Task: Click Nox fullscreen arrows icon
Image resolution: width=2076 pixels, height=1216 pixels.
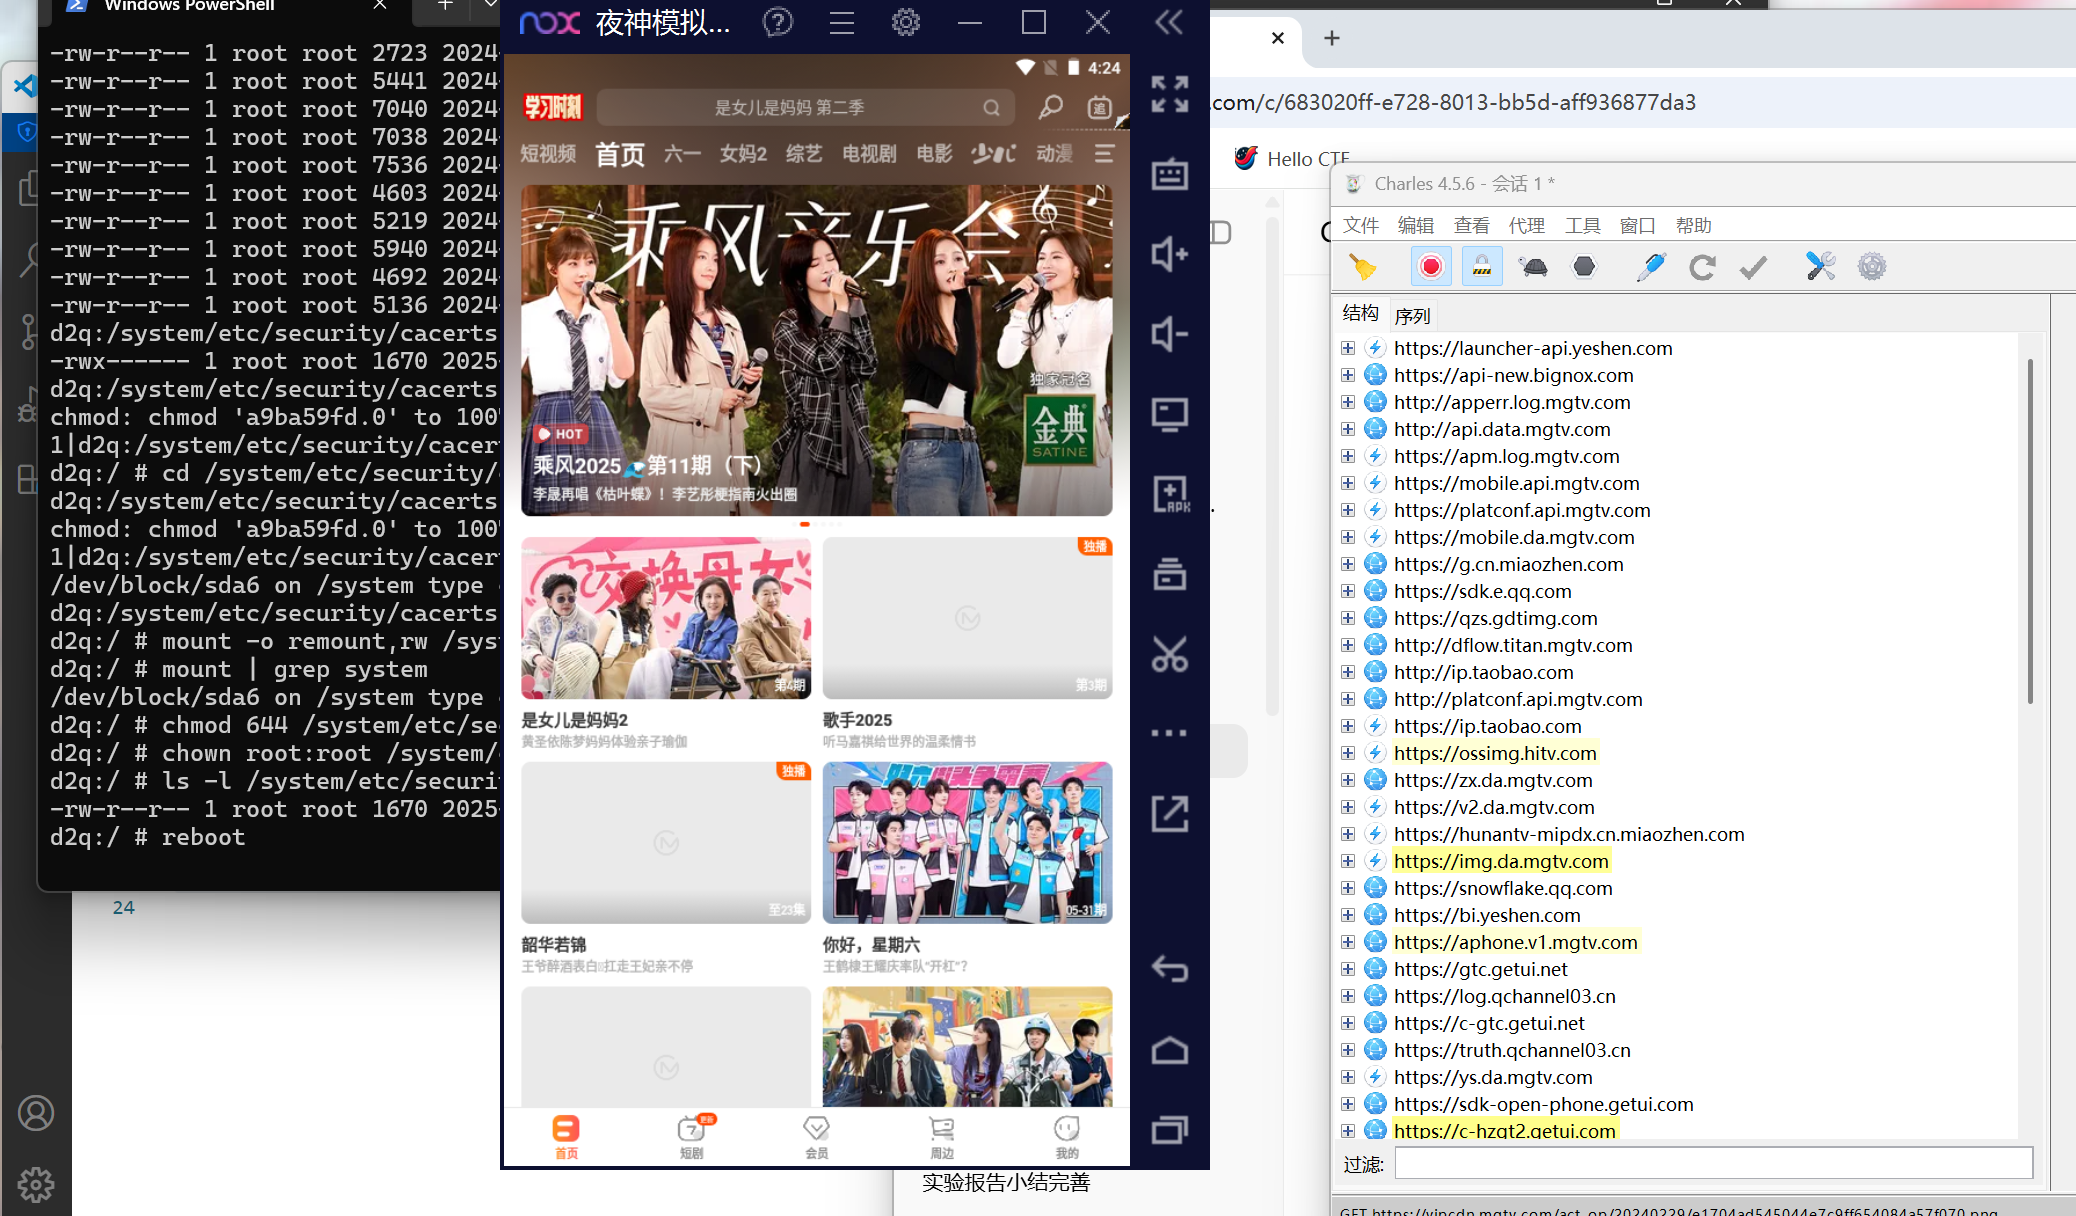Action: tap(1169, 94)
